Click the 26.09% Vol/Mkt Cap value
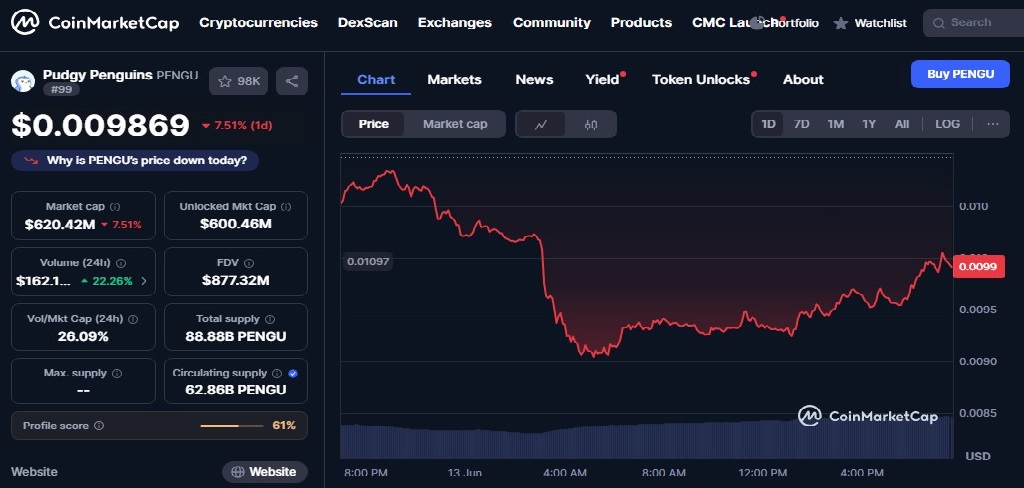Screen dimensions: 1024x488 [83, 337]
